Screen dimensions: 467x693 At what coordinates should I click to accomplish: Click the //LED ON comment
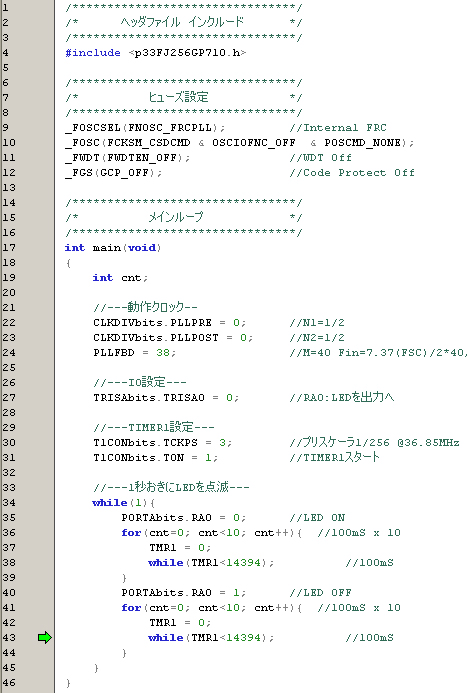(317, 518)
